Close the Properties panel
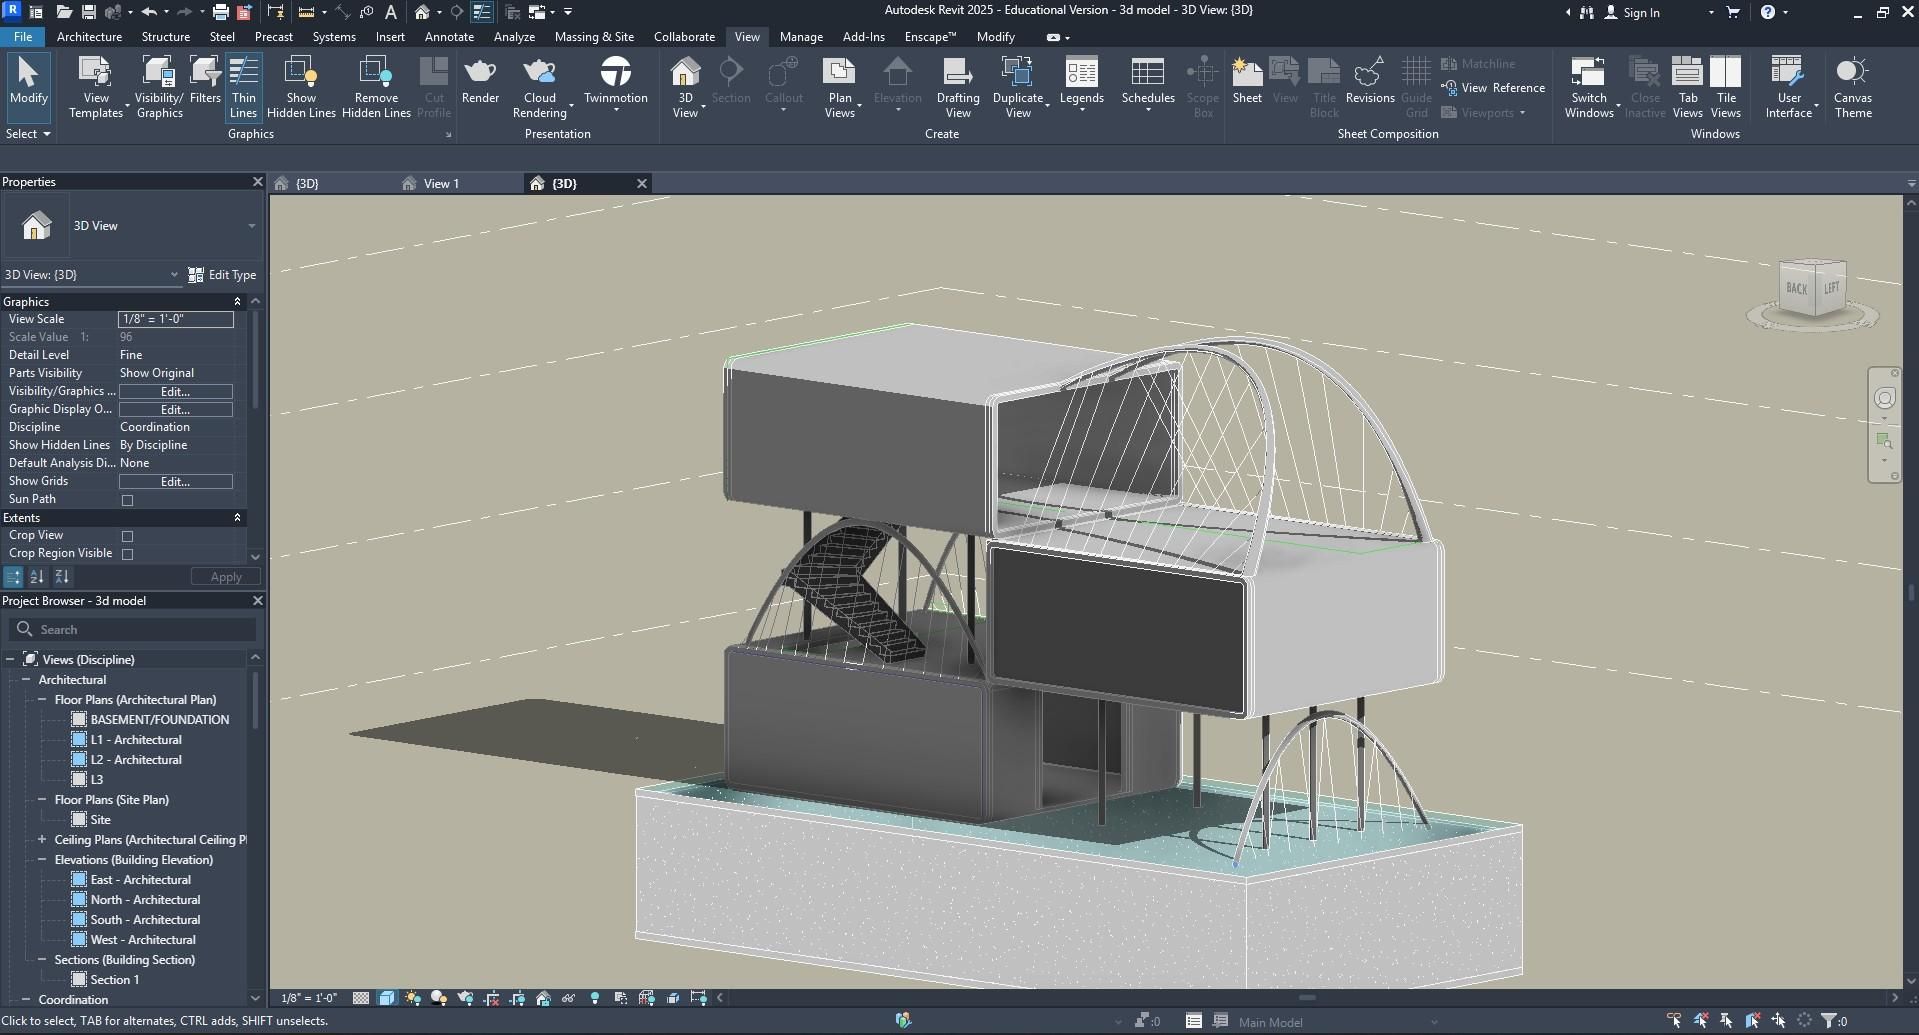 point(257,181)
